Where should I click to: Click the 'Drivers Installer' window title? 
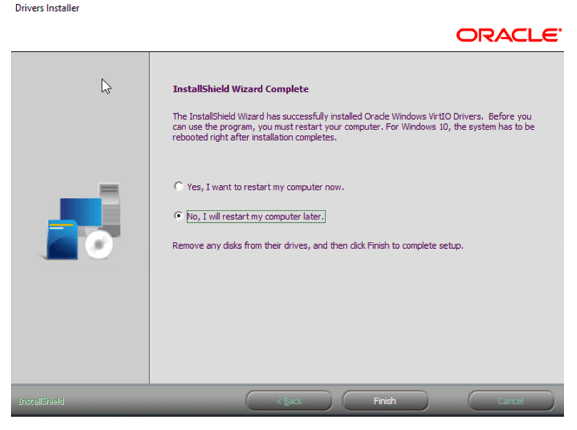47,8
